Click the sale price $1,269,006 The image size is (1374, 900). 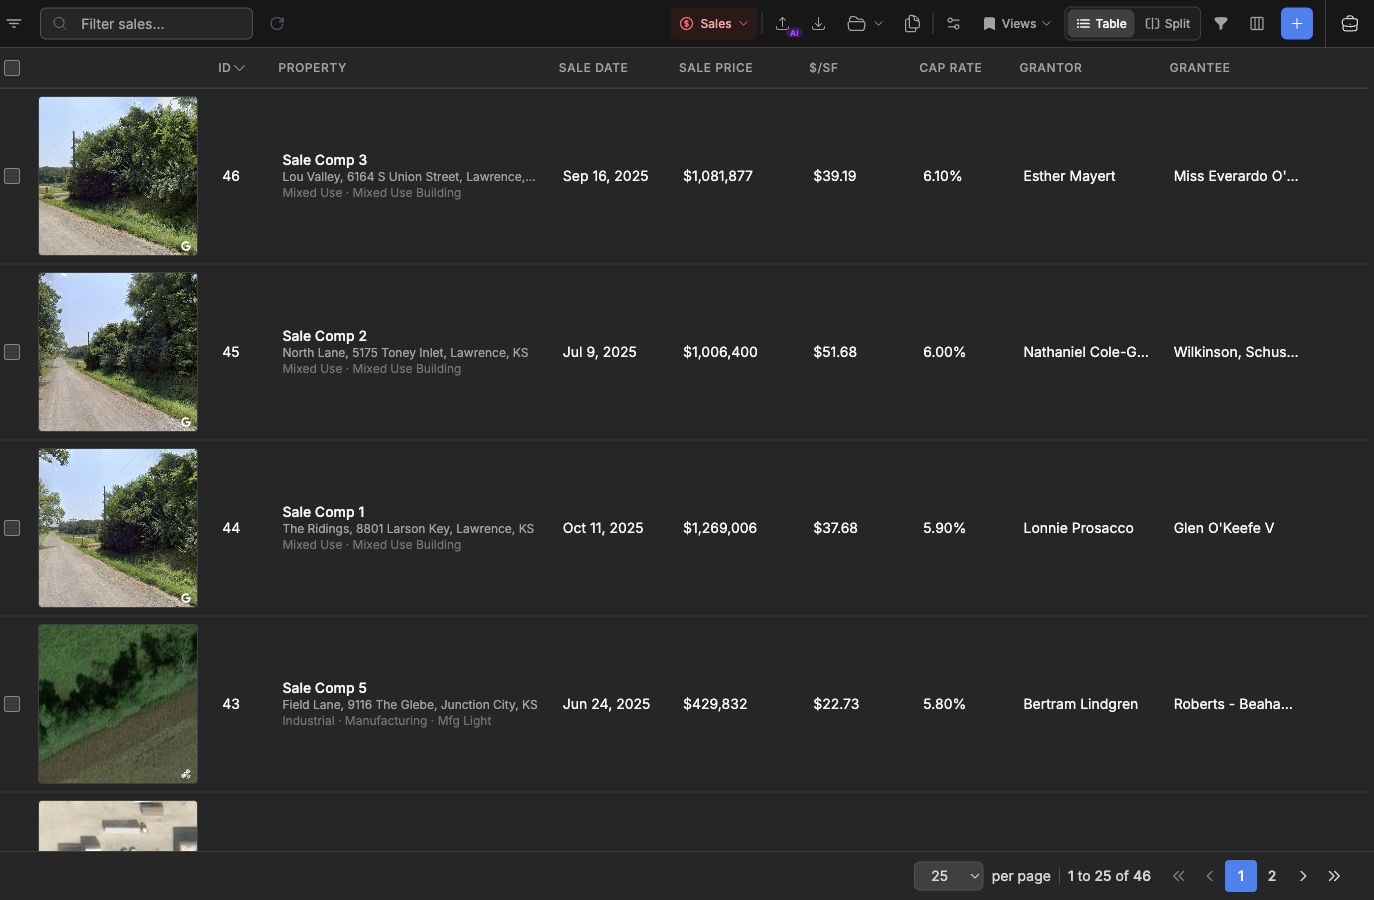pos(720,528)
